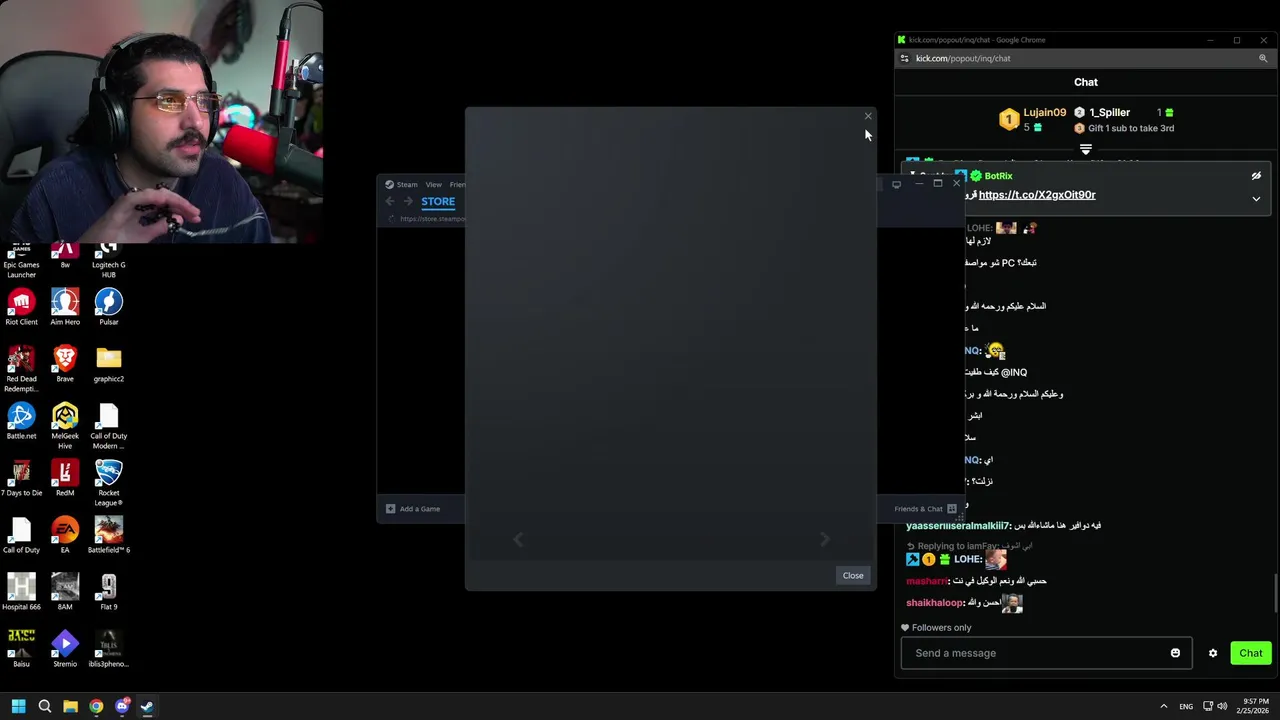Select the Riot Client desktop icon

click(21, 308)
